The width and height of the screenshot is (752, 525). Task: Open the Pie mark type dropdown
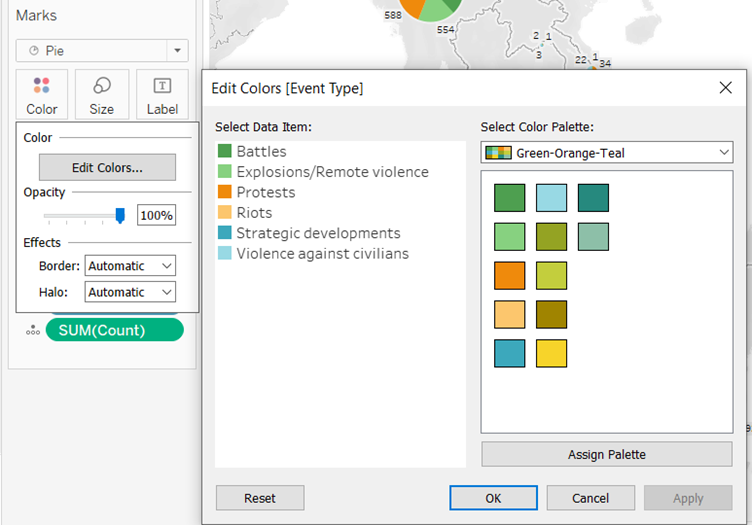point(178,51)
